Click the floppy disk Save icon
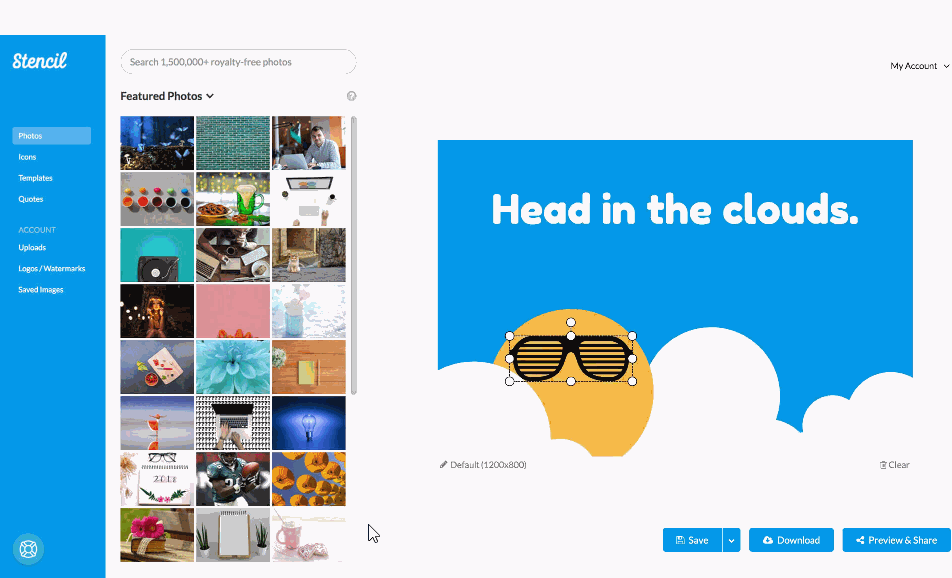 pyautogui.click(x=681, y=540)
